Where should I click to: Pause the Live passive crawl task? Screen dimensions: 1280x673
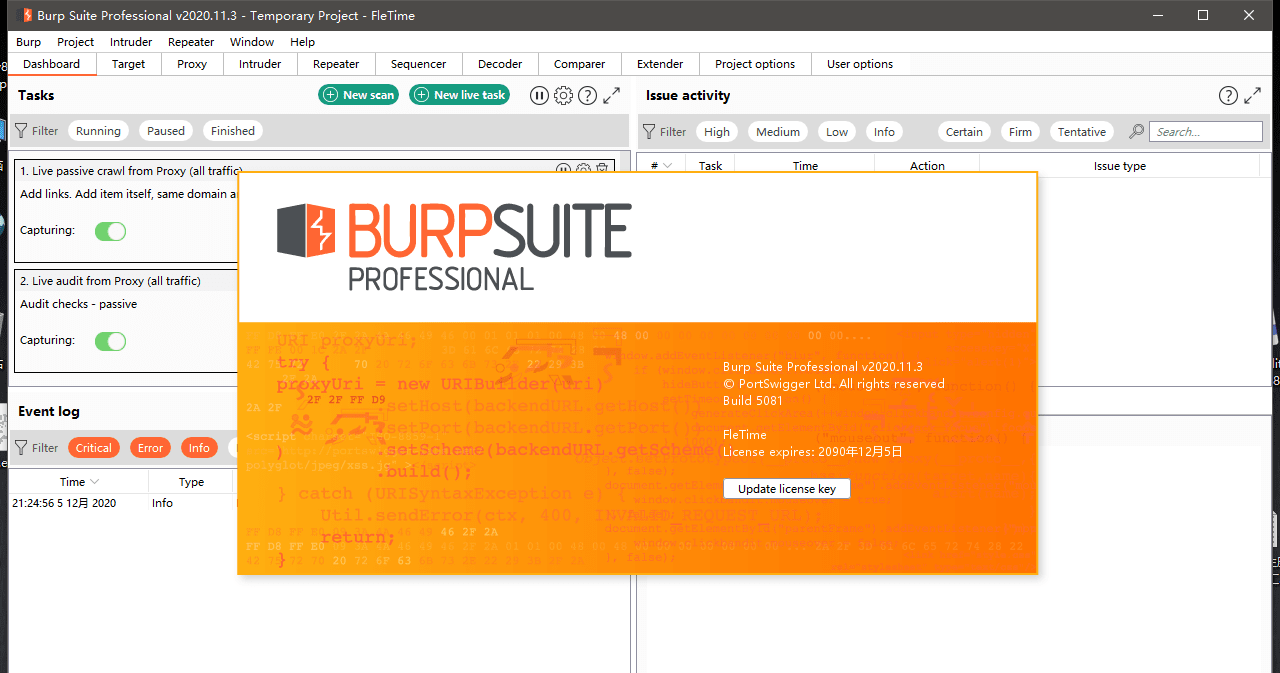564,170
